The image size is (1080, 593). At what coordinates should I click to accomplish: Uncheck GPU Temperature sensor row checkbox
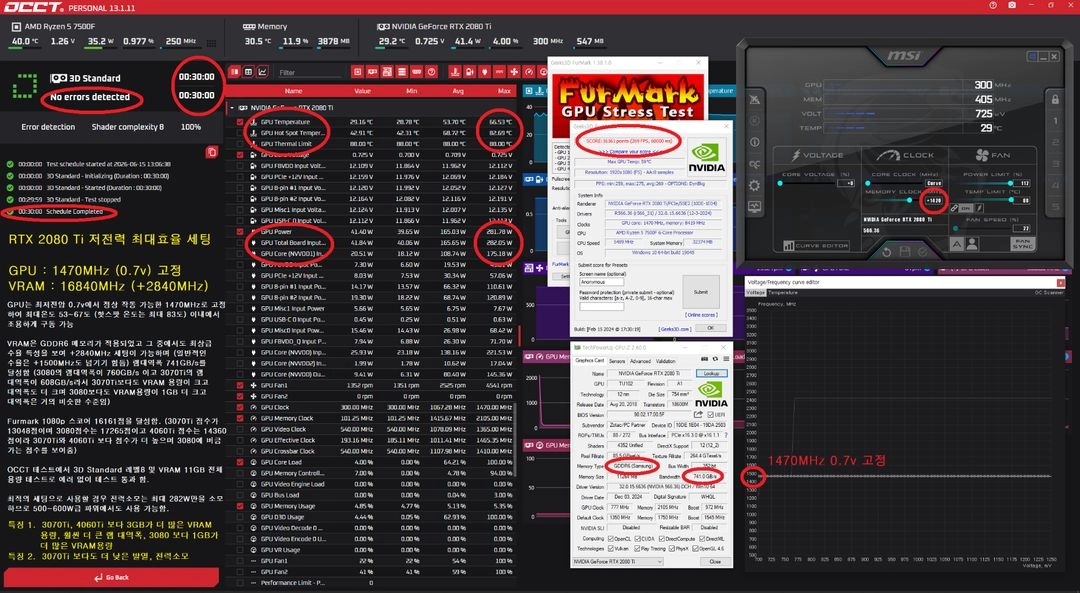[240, 122]
